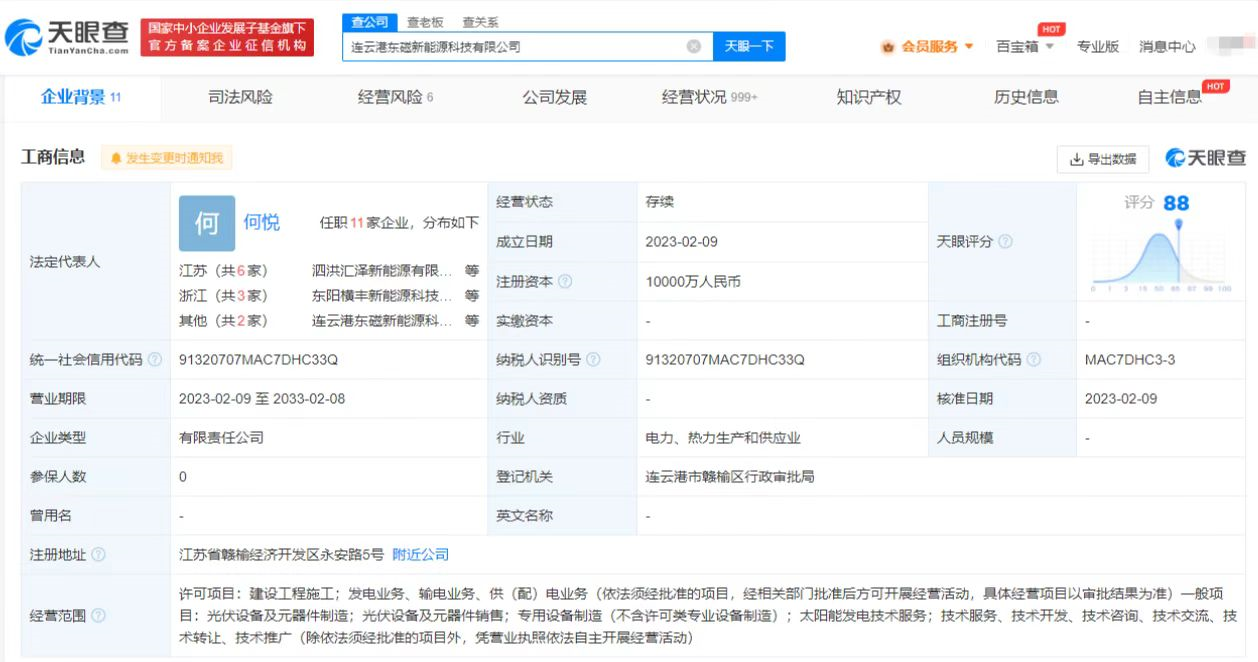Click help icon next to 纳税人识别号
1258x662 pixels.
tap(593, 360)
